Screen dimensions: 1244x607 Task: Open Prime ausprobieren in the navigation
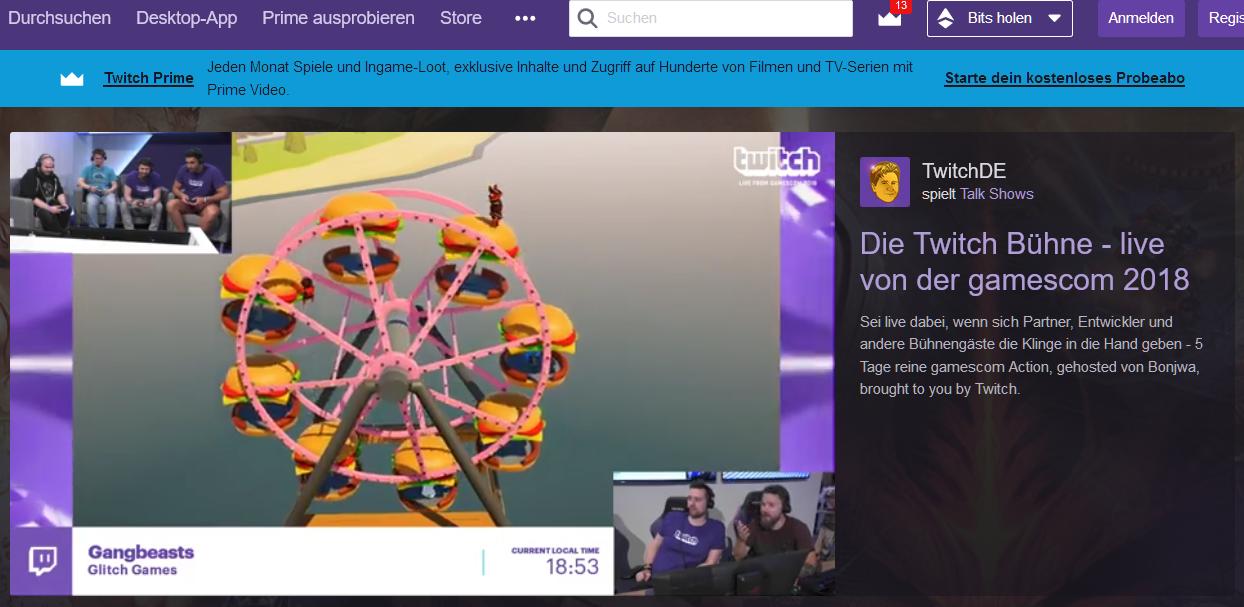click(x=338, y=18)
